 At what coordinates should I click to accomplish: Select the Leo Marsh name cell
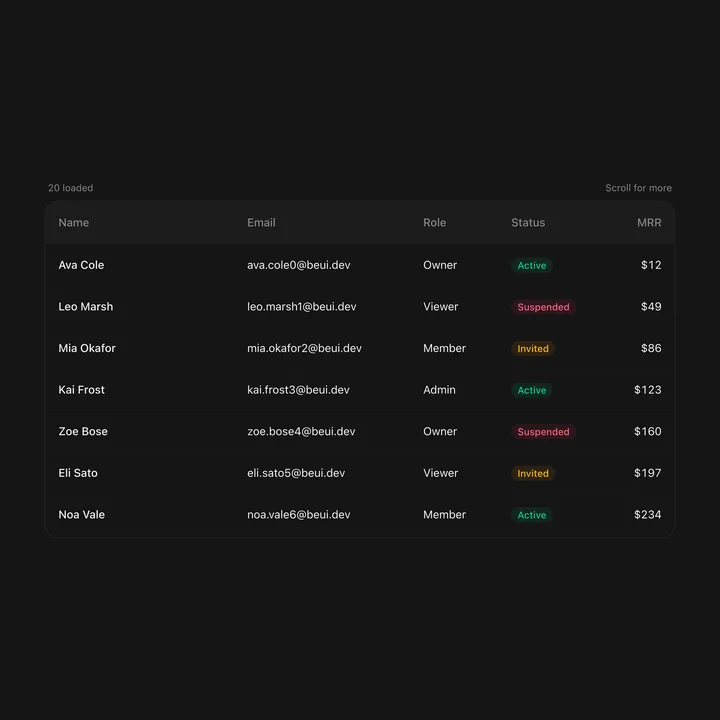tap(85, 307)
